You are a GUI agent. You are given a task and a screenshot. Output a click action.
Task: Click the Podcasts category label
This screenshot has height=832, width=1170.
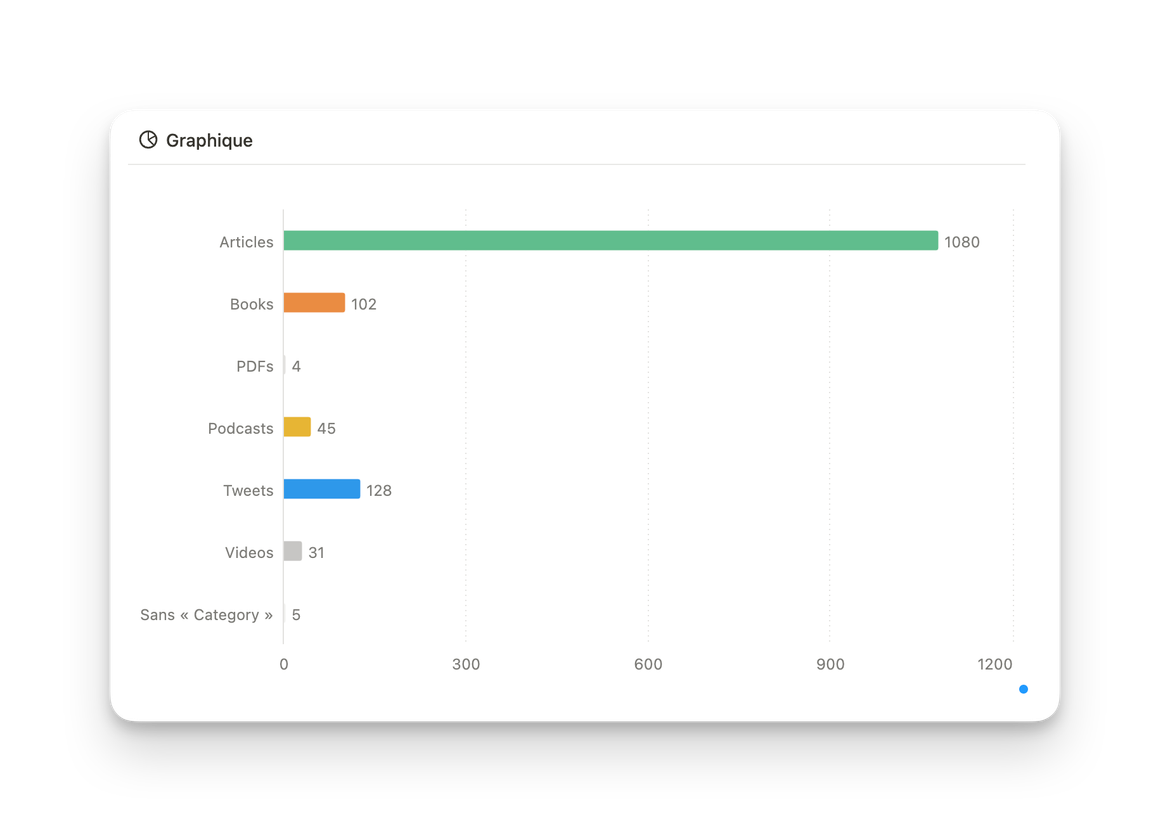tap(240, 428)
